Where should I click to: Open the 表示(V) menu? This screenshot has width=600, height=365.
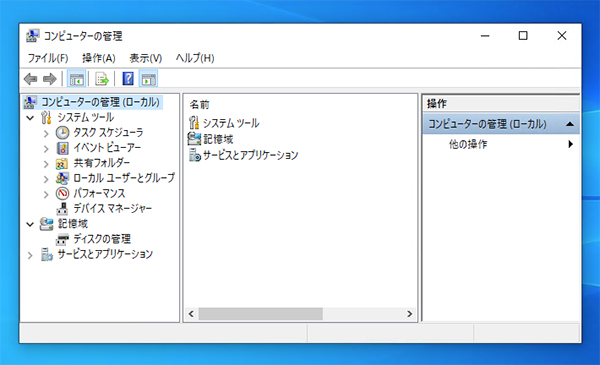pos(145,58)
